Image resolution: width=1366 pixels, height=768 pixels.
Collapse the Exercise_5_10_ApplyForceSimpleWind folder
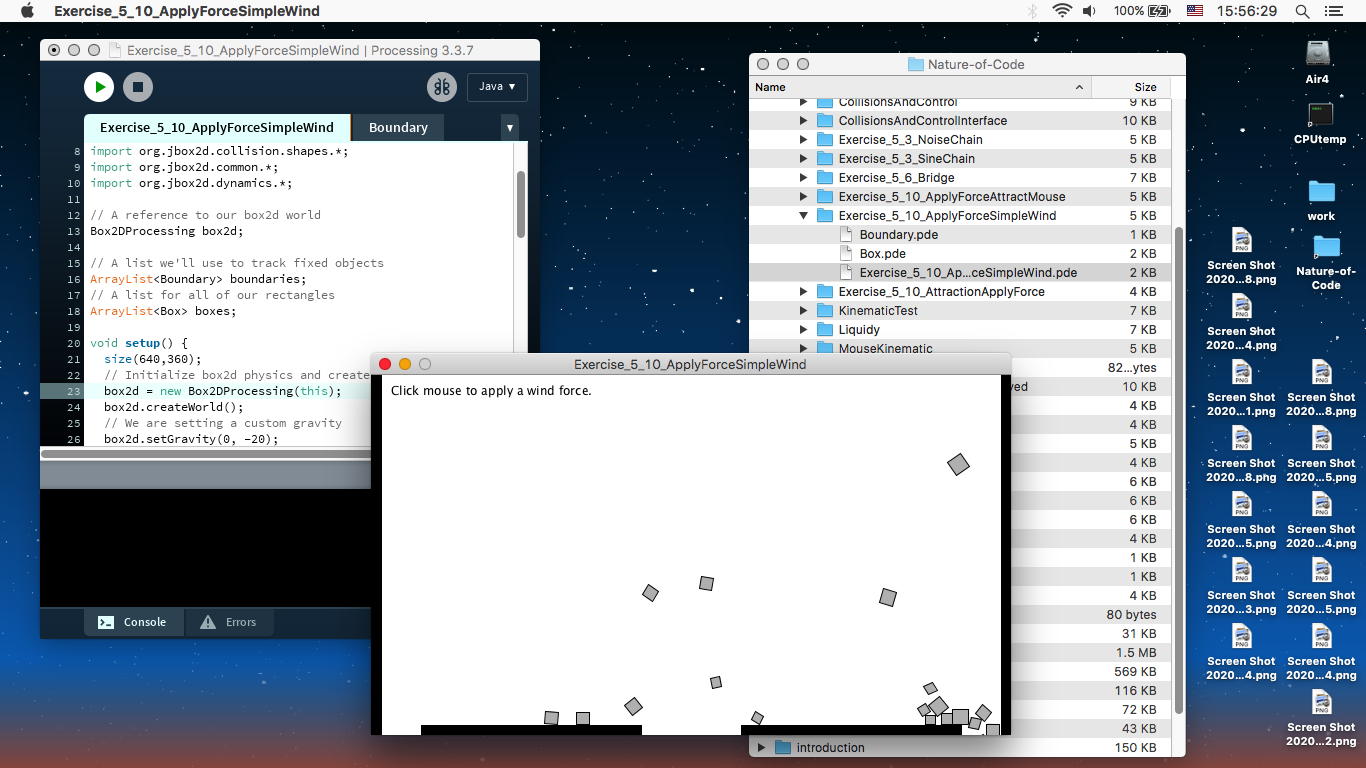(803, 216)
